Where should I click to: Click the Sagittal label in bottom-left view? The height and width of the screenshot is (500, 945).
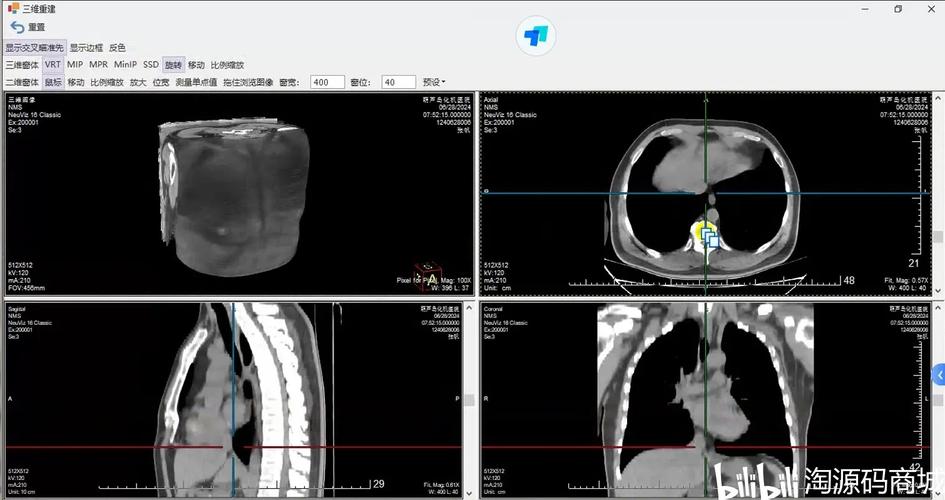(15, 309)
